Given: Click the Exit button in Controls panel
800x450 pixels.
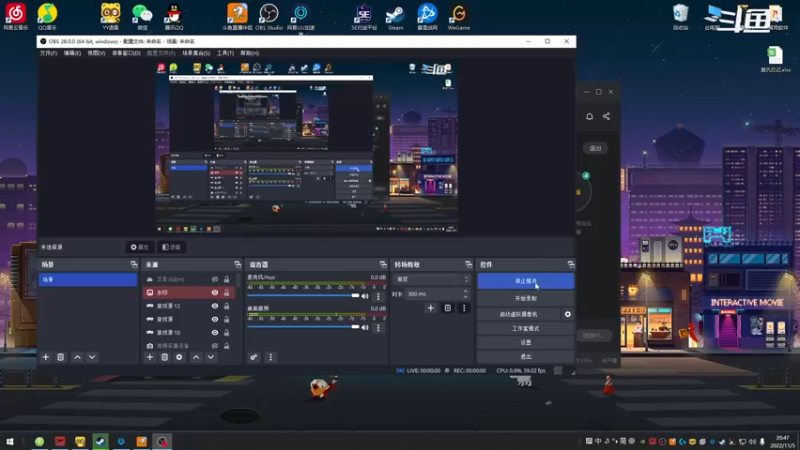Looking at the screenshot, I should 526,356.
